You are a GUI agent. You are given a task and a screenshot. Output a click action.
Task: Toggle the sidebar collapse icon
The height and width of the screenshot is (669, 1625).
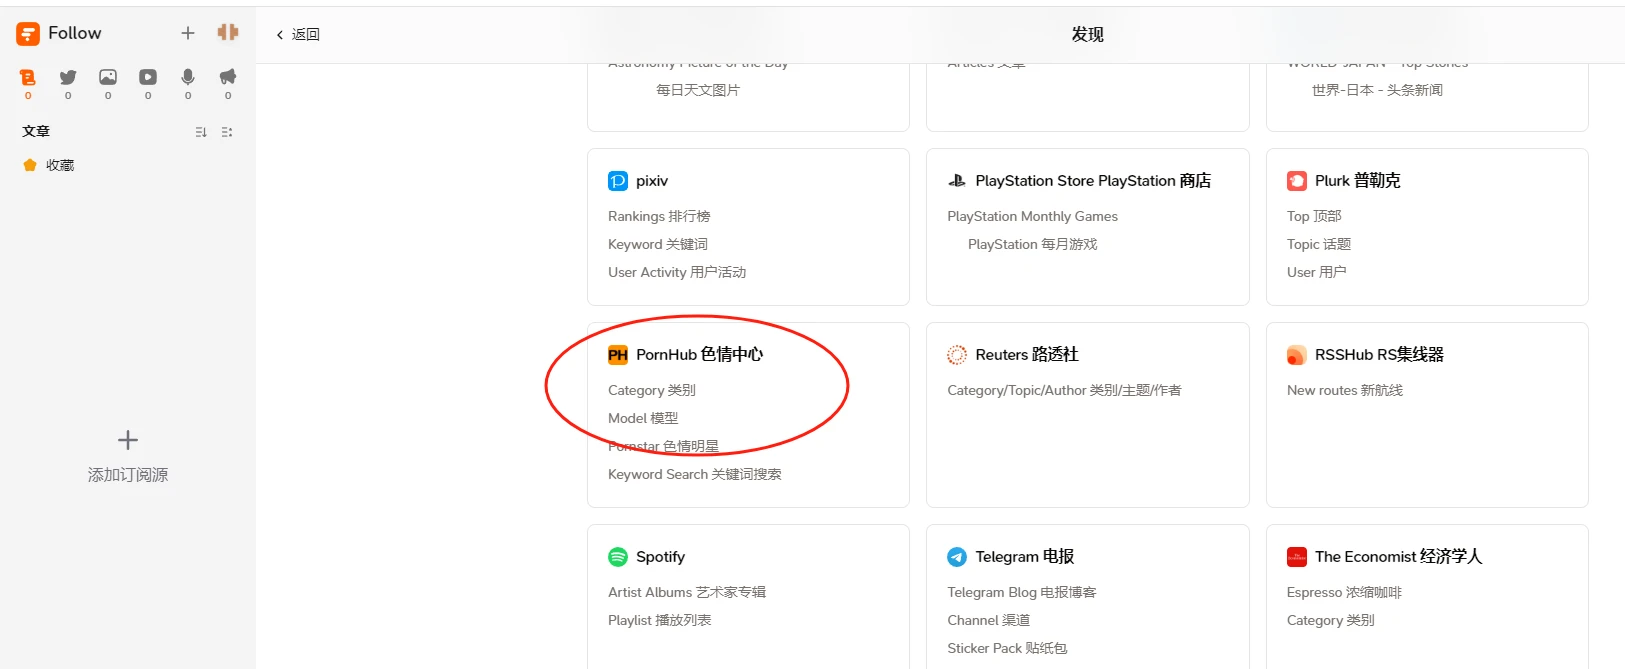pyautogui.click(x=228, y=33)
